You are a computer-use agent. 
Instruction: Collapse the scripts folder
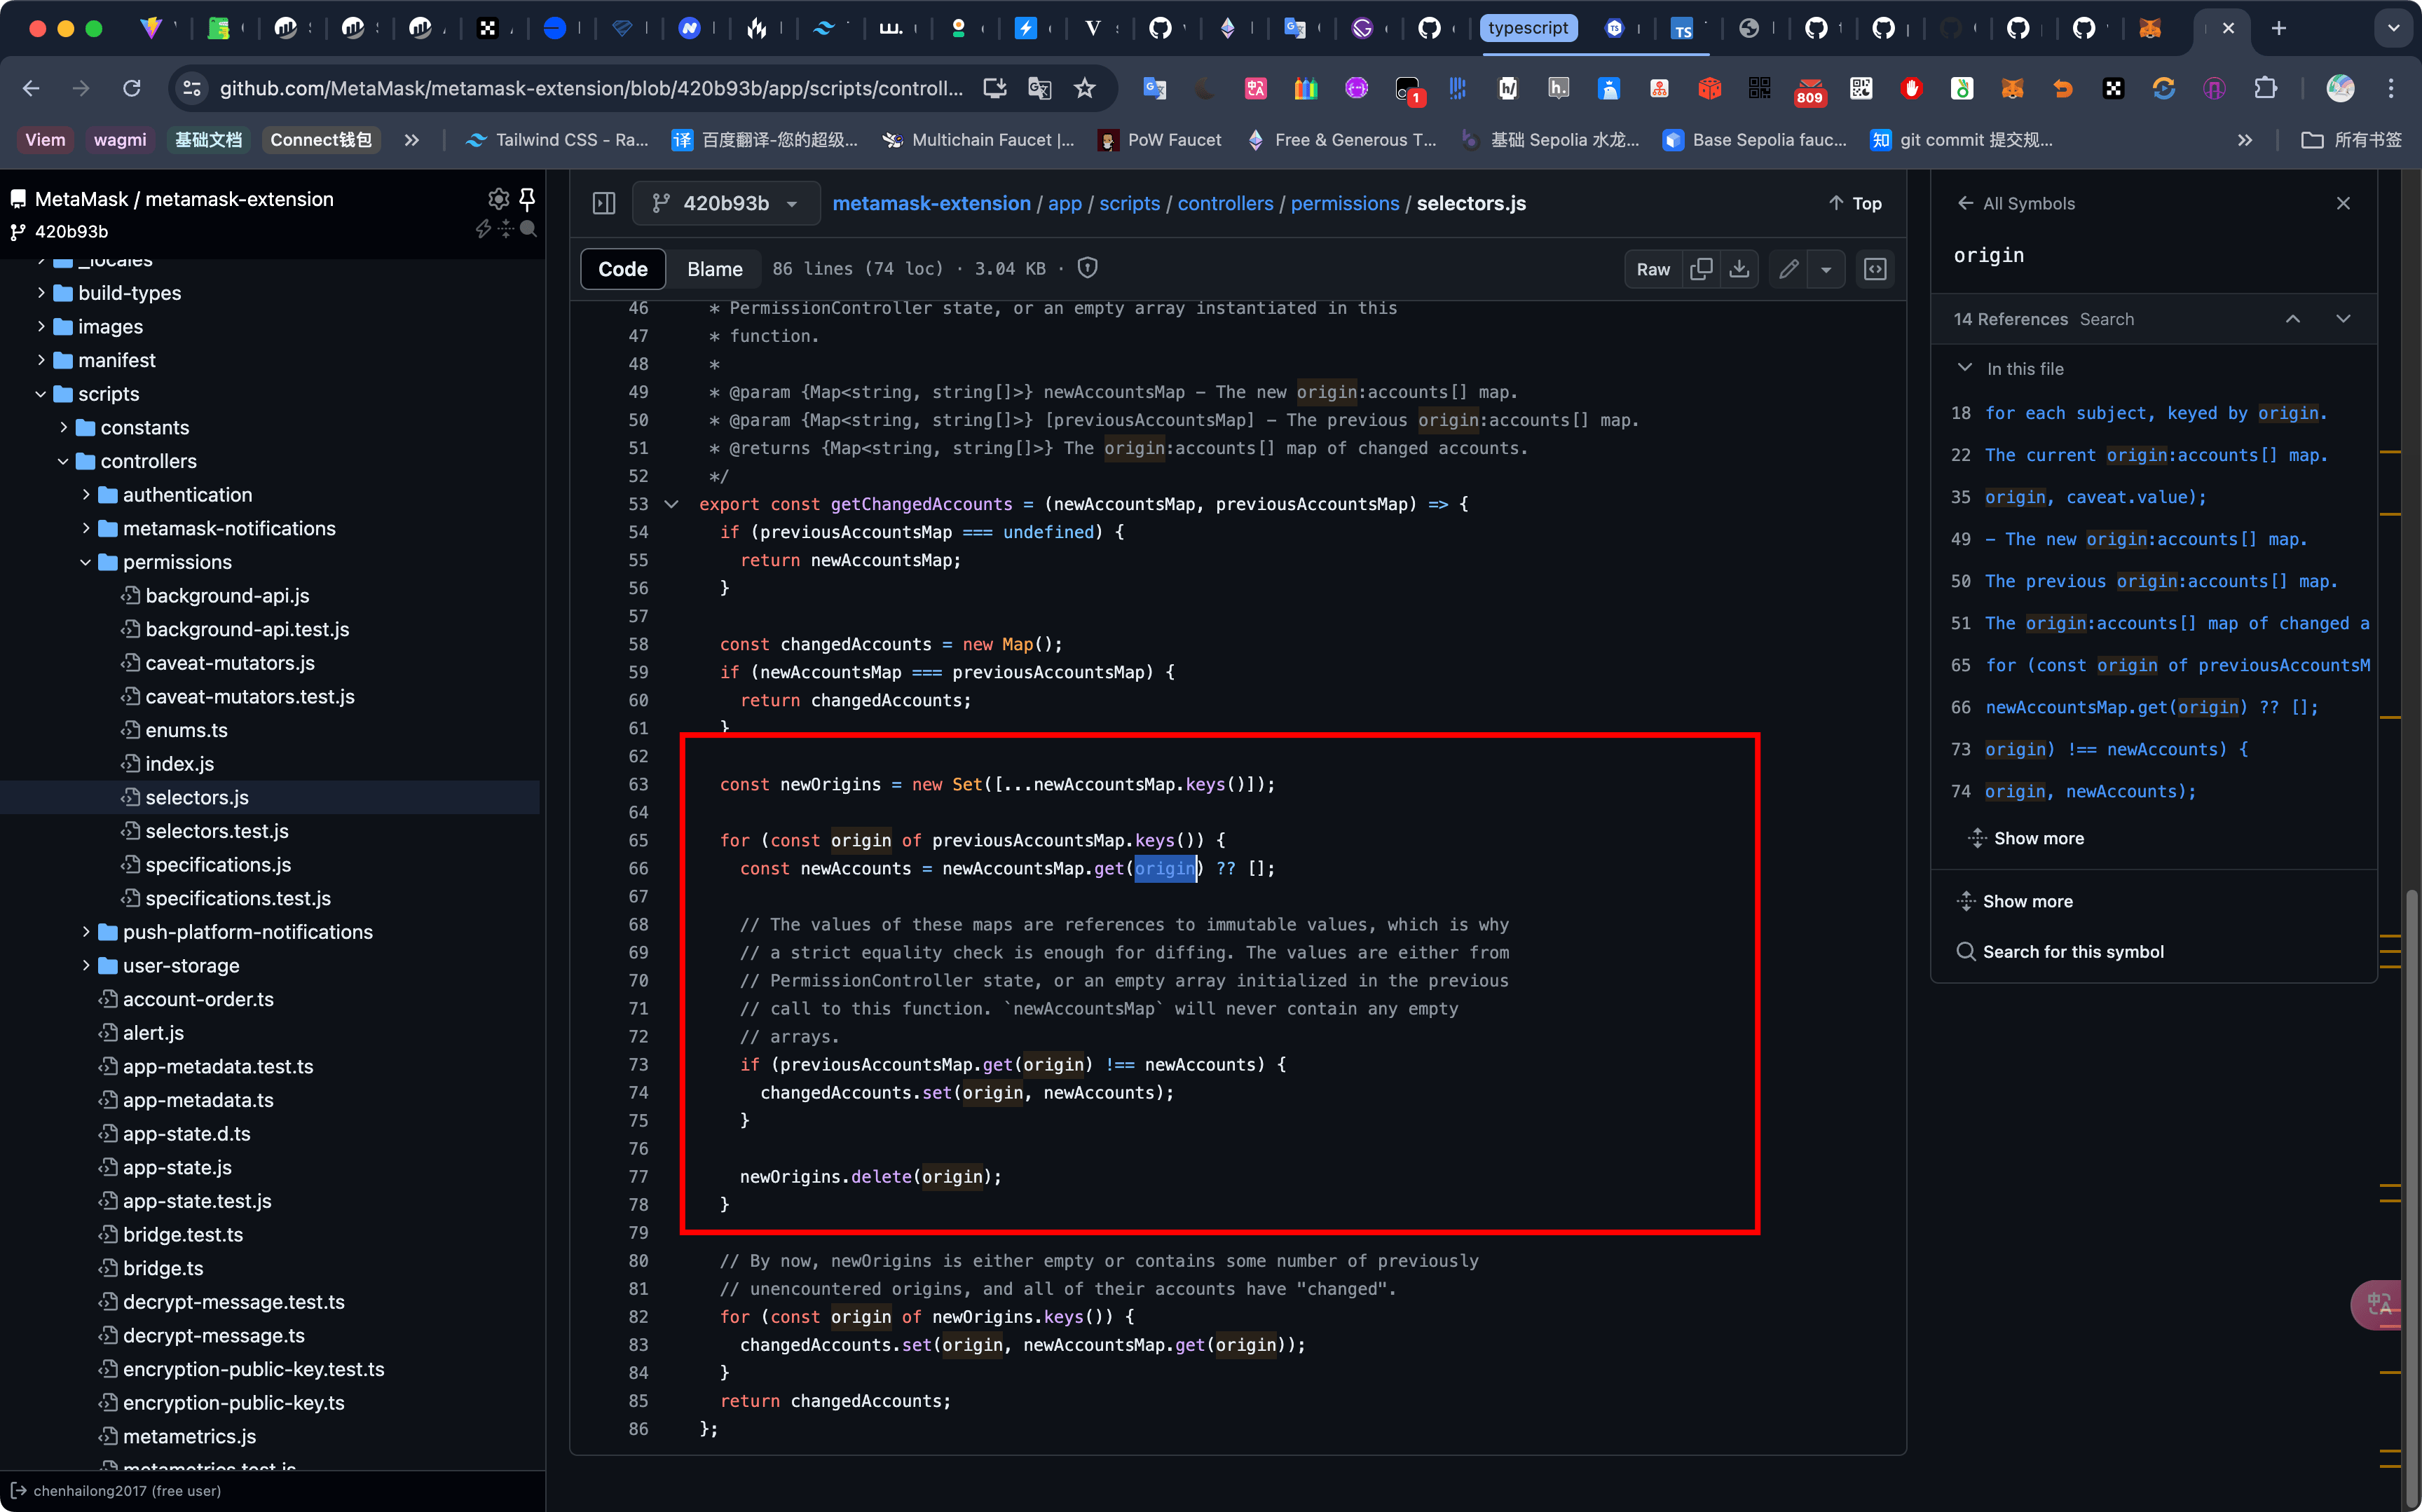click(41, 394)
